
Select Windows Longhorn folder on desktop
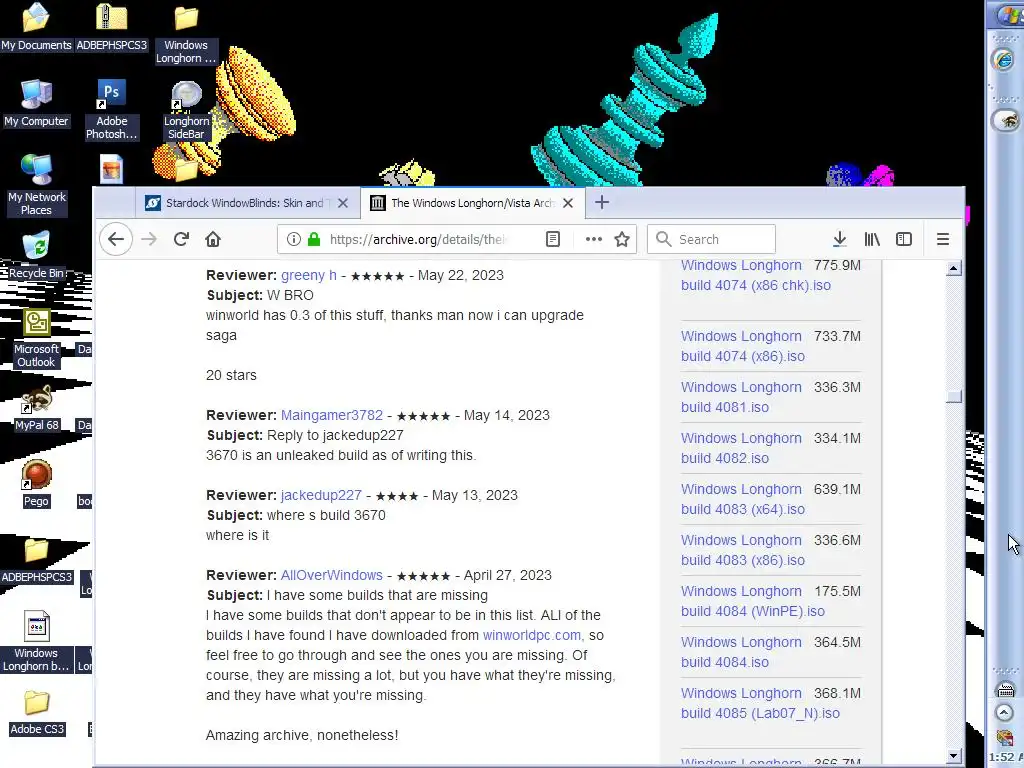point(186,34)
